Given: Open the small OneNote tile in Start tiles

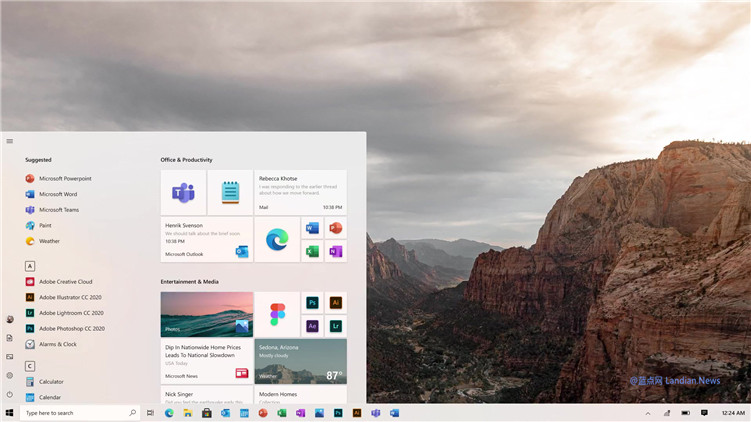Looking at the screenshot, I should coord(336,251).
